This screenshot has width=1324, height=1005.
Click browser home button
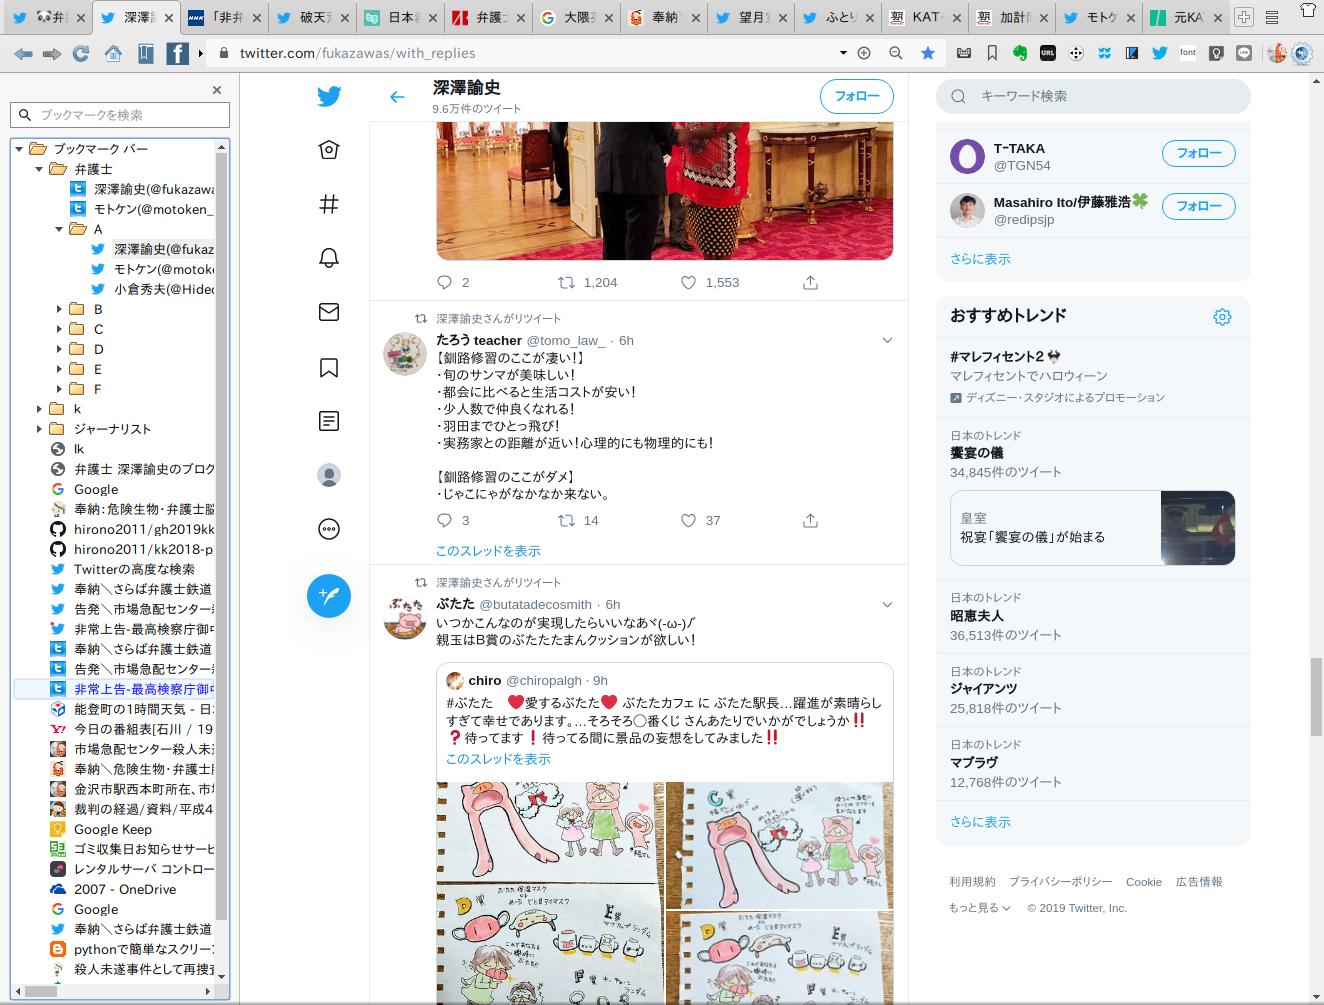[113, 53]
